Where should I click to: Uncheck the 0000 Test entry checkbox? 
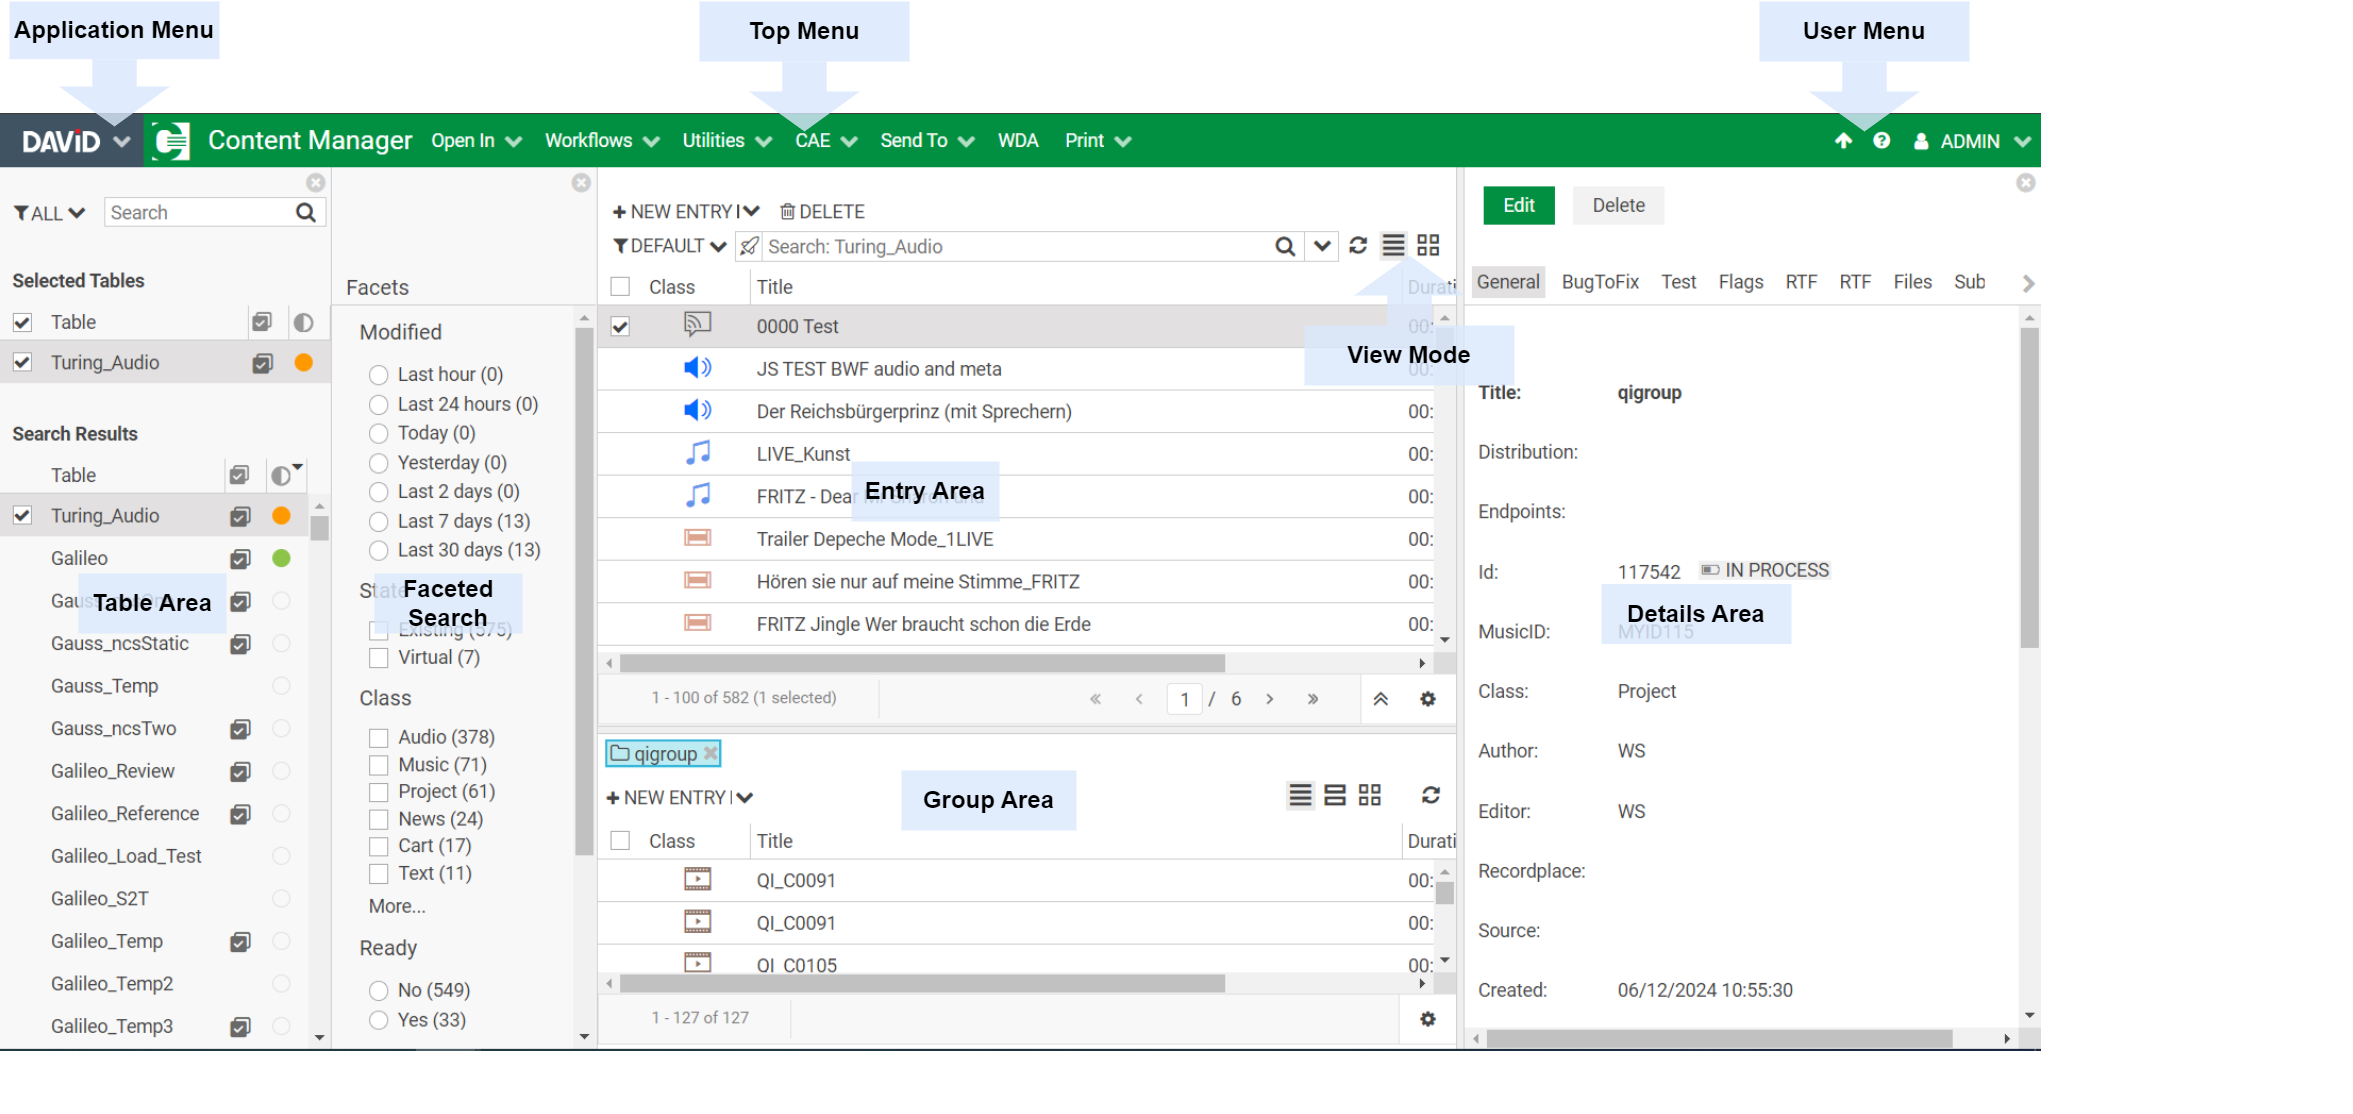coord(620,327)
